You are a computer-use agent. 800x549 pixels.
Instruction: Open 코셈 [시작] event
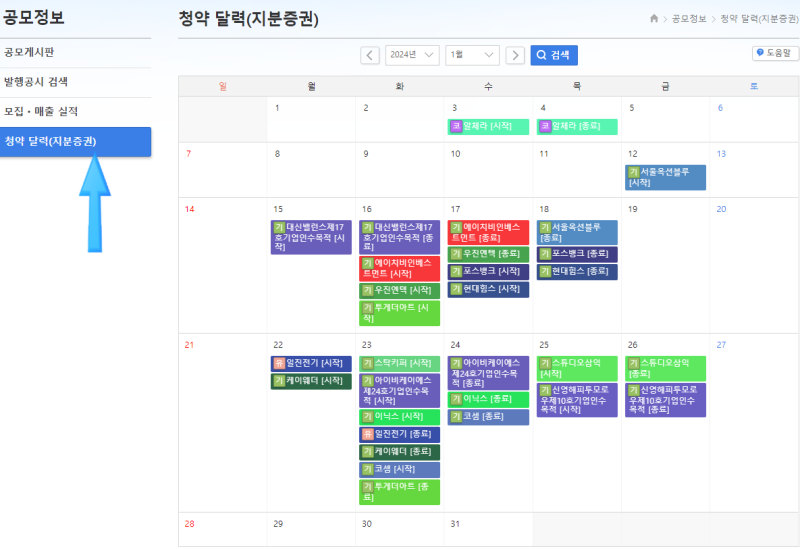coord(399,469)
